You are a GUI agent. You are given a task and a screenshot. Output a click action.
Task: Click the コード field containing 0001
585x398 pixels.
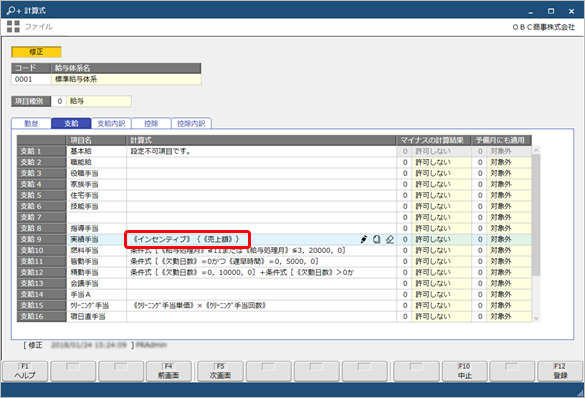[31, 79]
